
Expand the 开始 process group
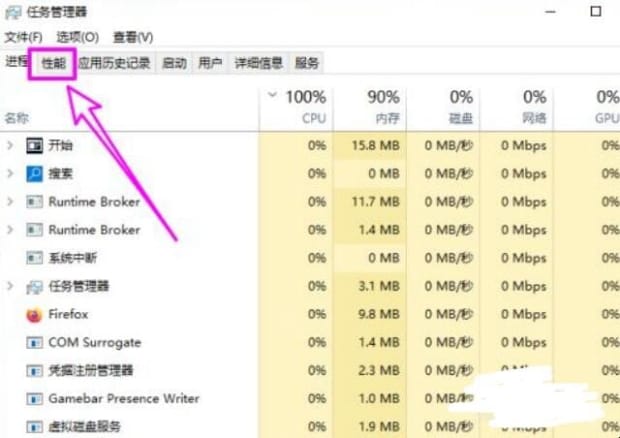[x=10, y=145]
